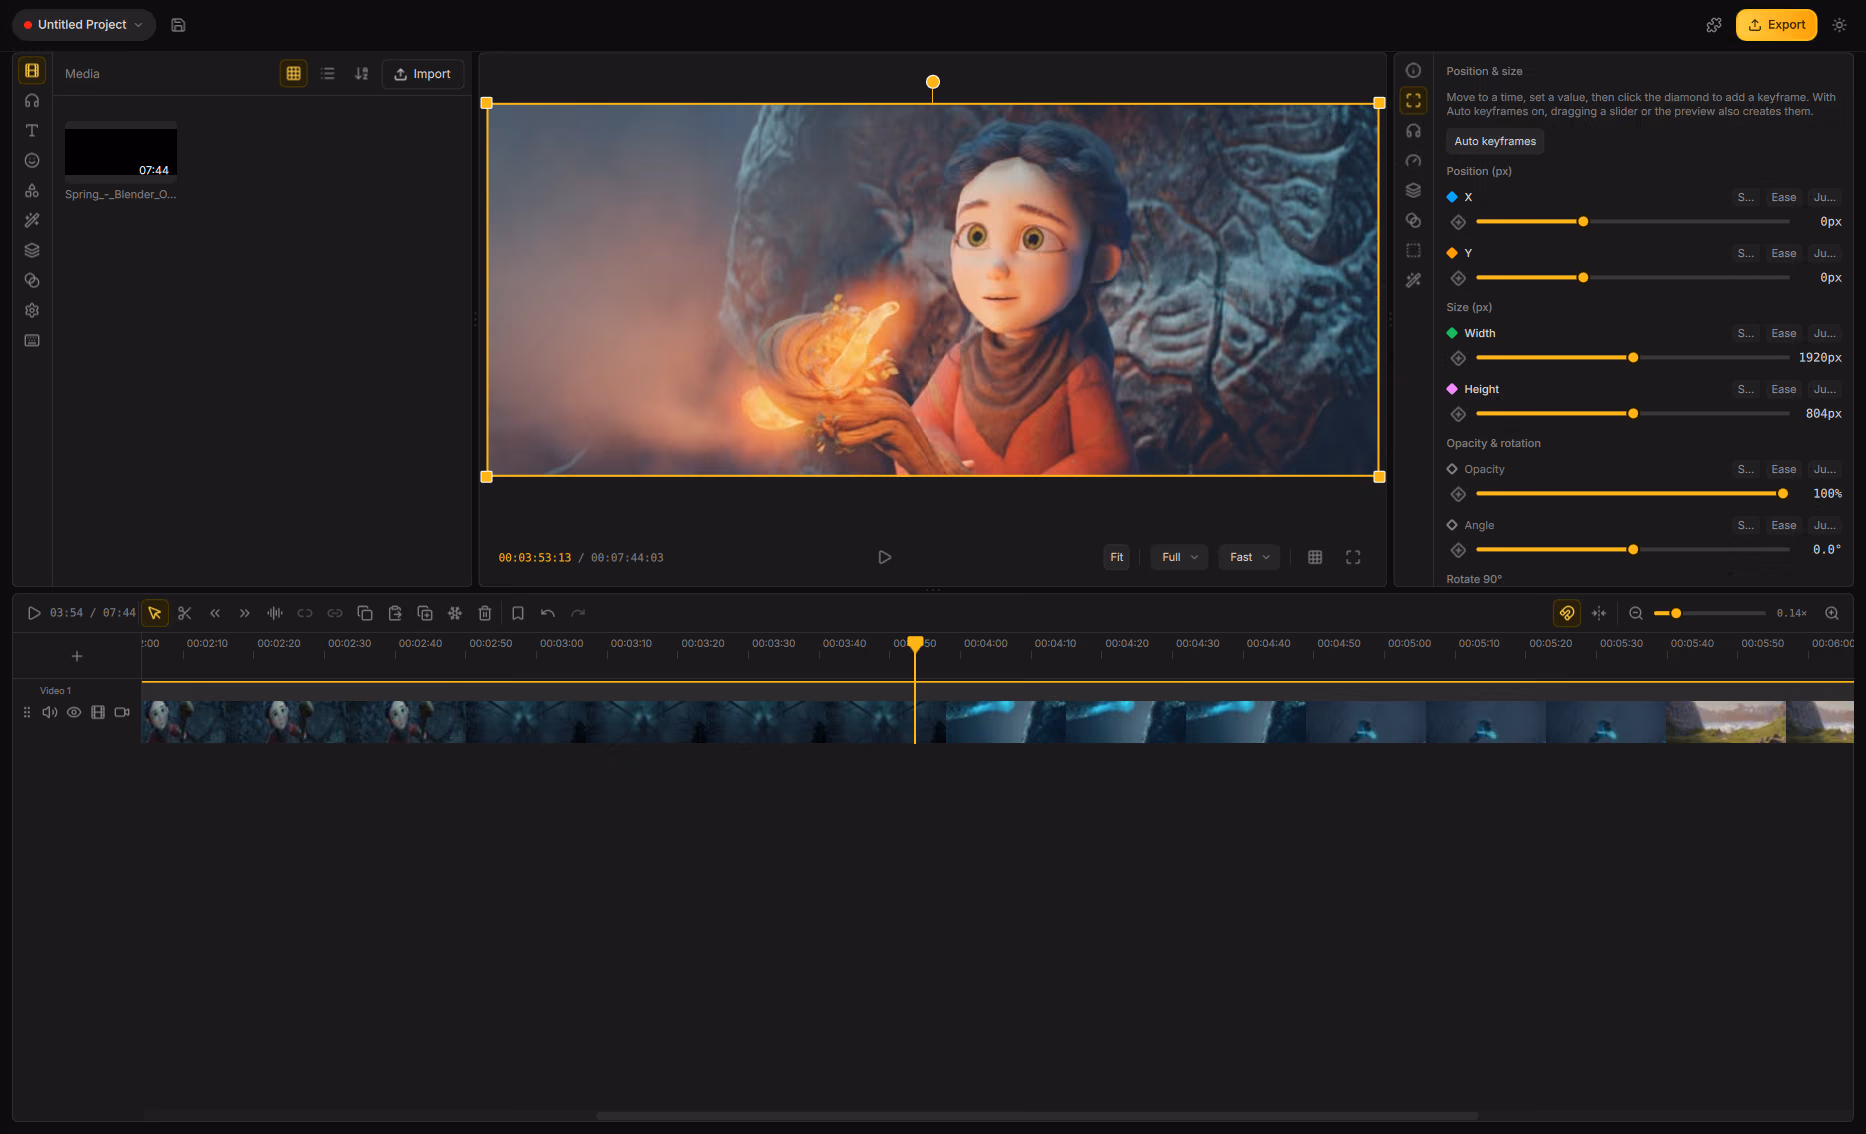
Task: Open the keyboard shortcuts panel in the left sidebar
Action: point(32,341)
